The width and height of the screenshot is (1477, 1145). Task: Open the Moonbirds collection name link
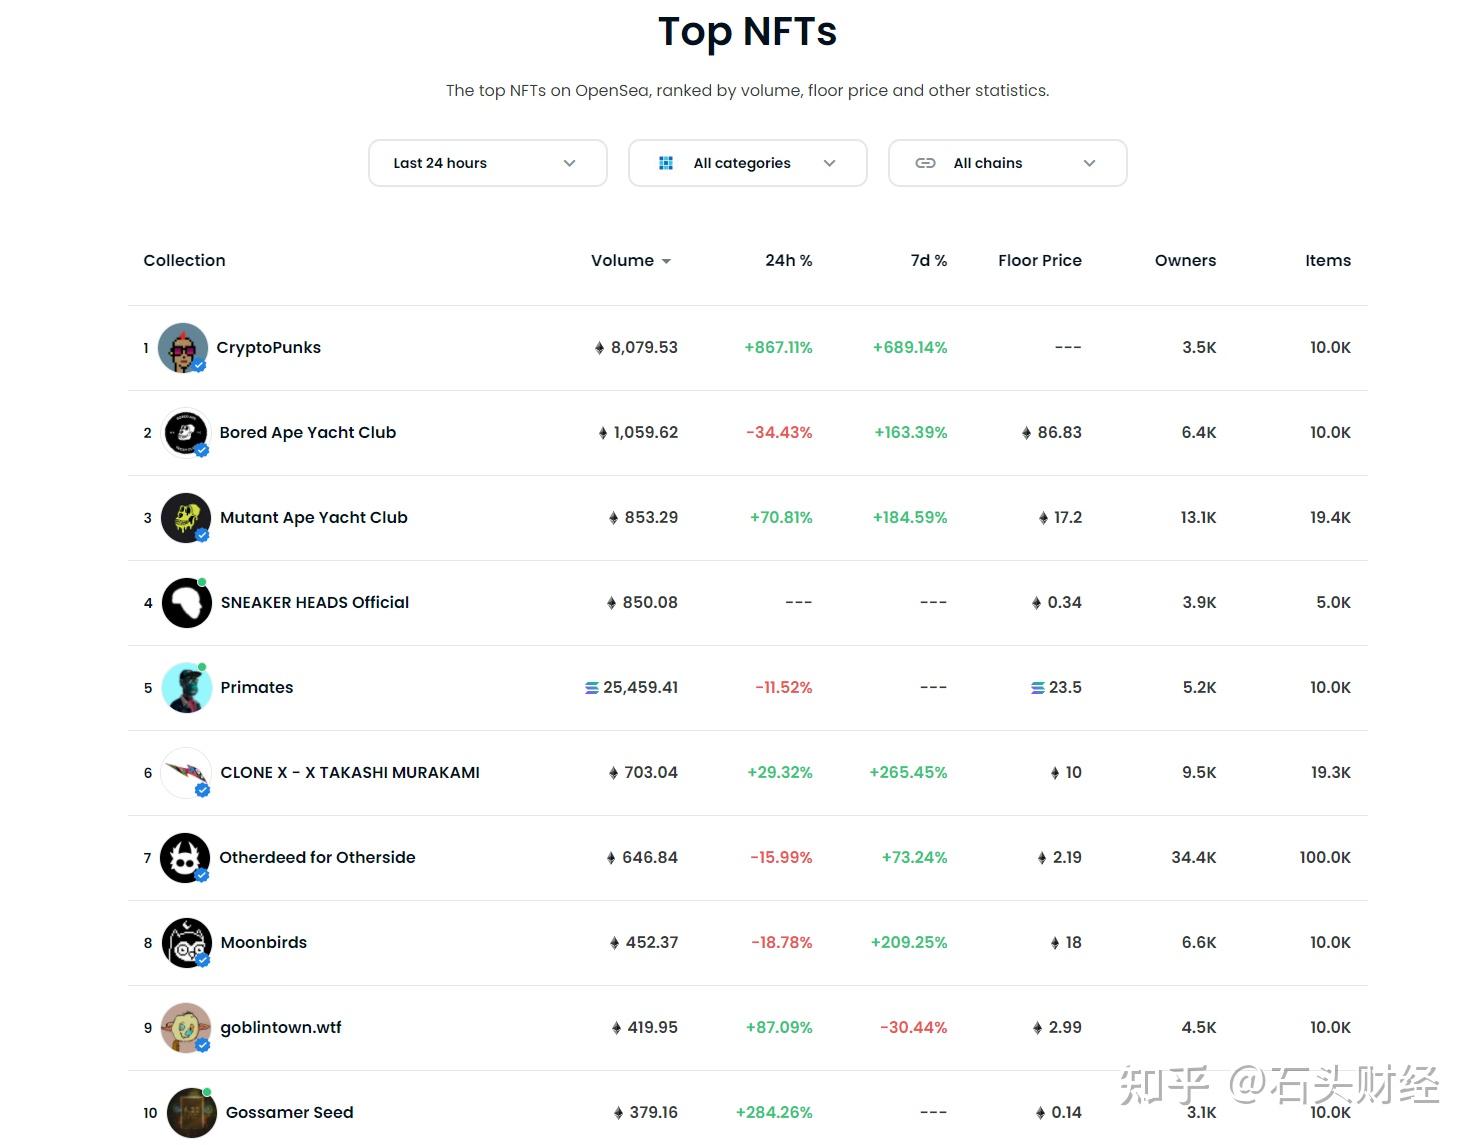click(x=264, y=942)
